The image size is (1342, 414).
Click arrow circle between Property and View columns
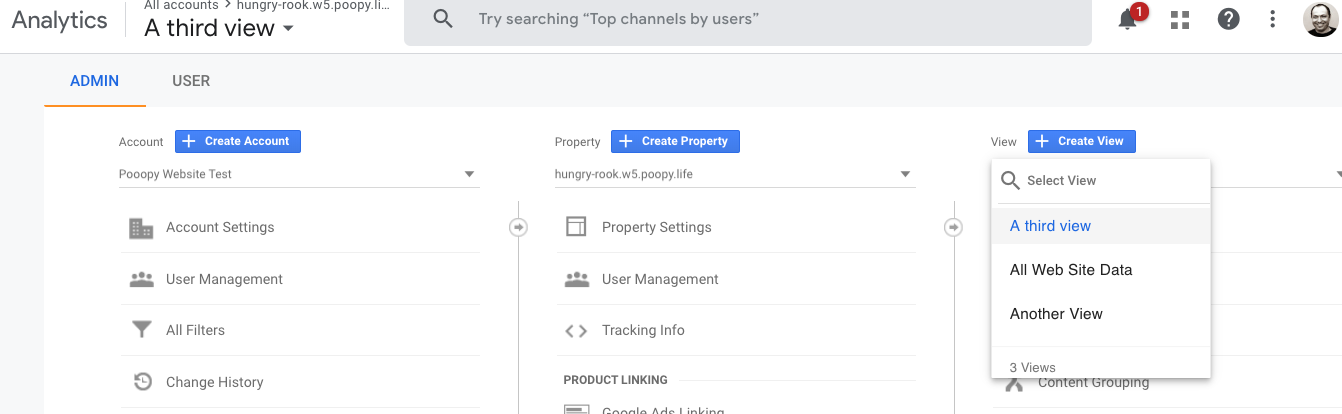pos(954,228)
